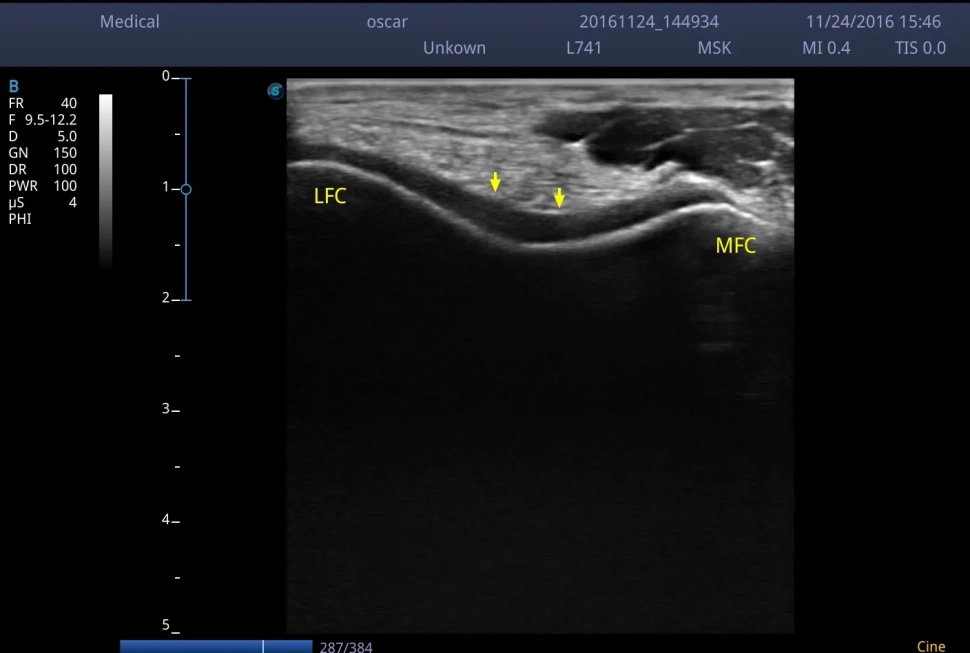Select the PWR 100 power parameter
Screen dimensions: 970x653
(43, 186)
